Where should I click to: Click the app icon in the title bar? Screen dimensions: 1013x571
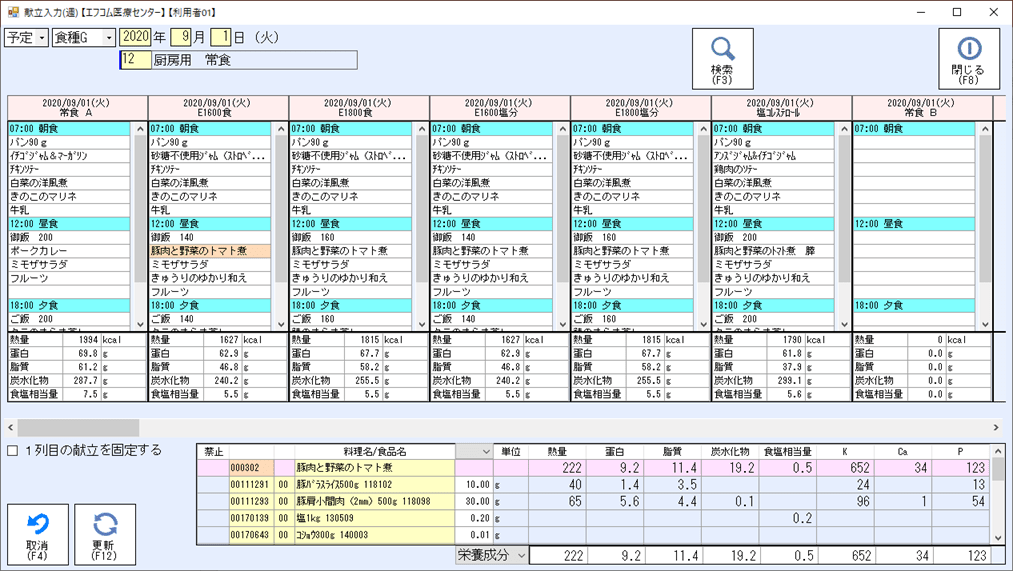tap(13, 12)
